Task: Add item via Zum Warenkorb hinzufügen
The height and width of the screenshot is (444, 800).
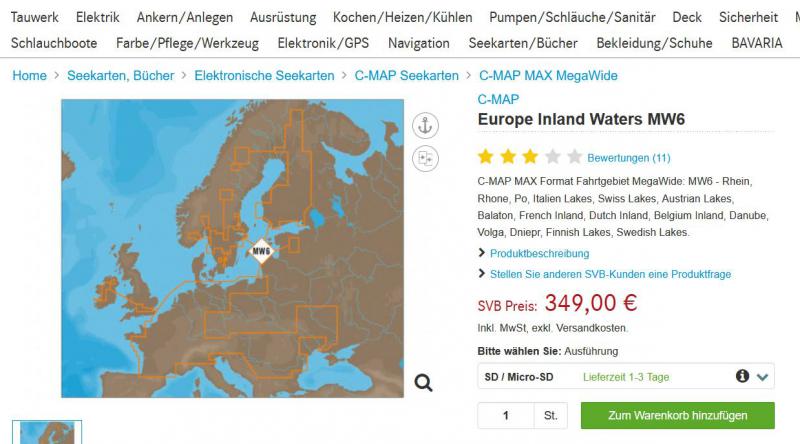Action: [x=678, y=415]
